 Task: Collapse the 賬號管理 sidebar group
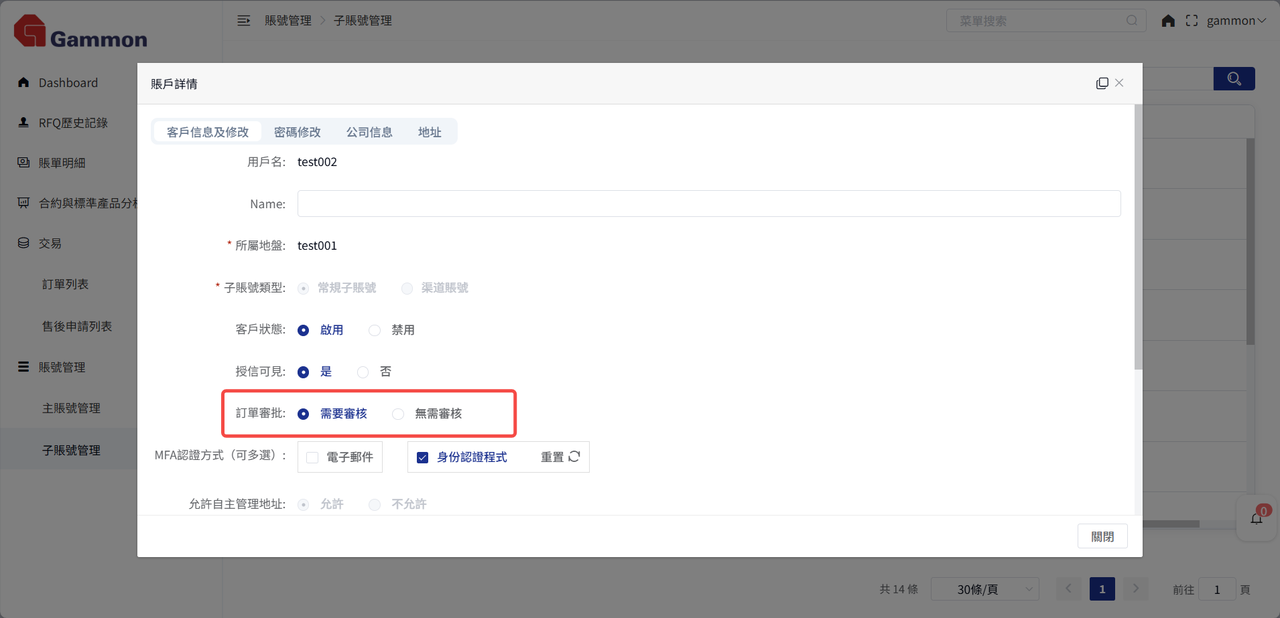[x=62, y=367]
